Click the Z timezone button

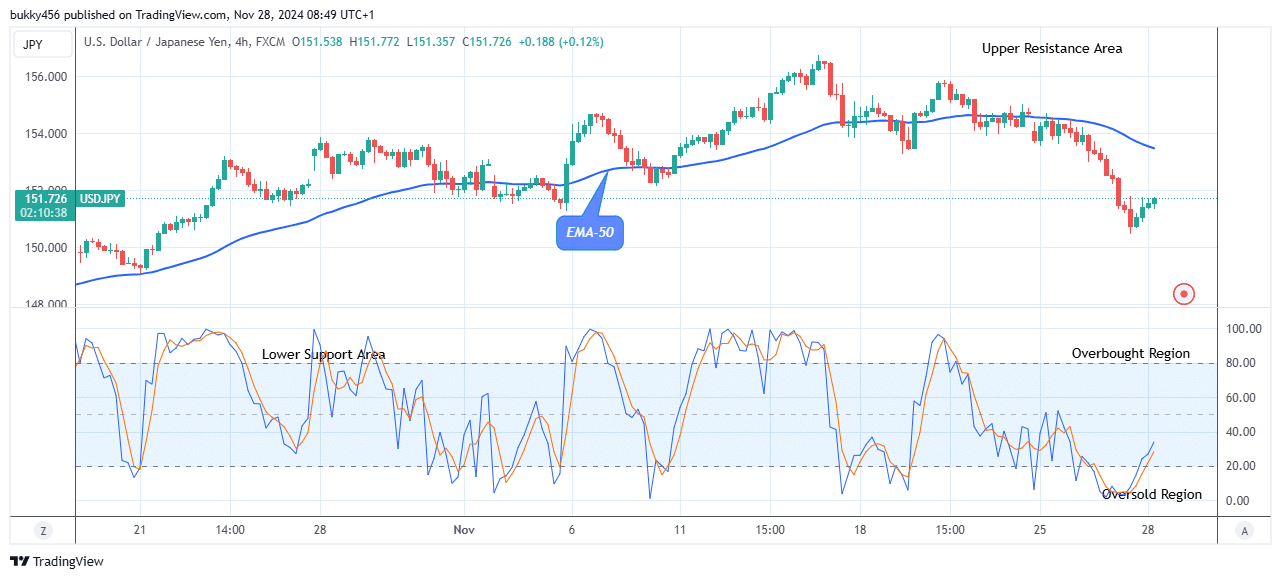tap(43, 531)
